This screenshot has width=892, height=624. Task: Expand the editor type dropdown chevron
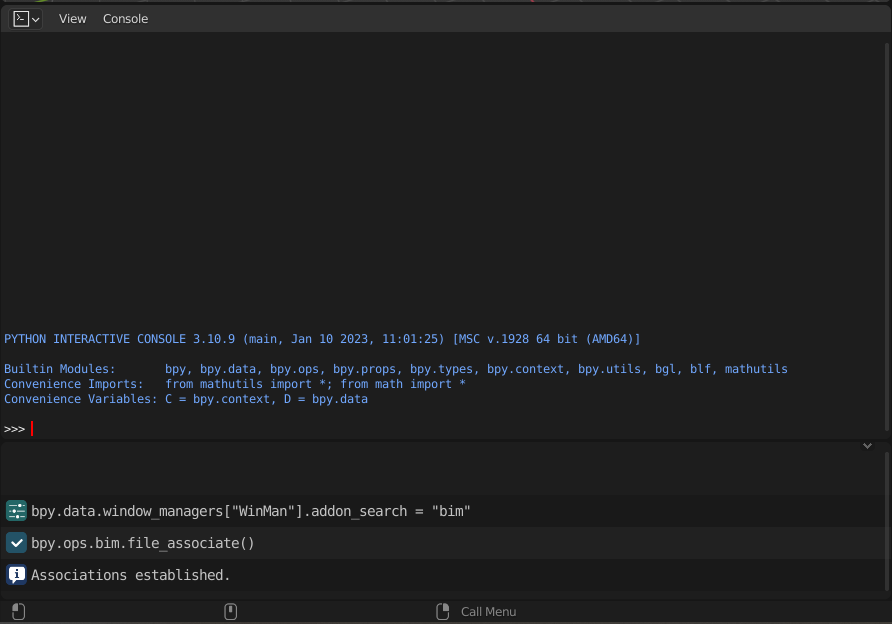tap(35, 18)
